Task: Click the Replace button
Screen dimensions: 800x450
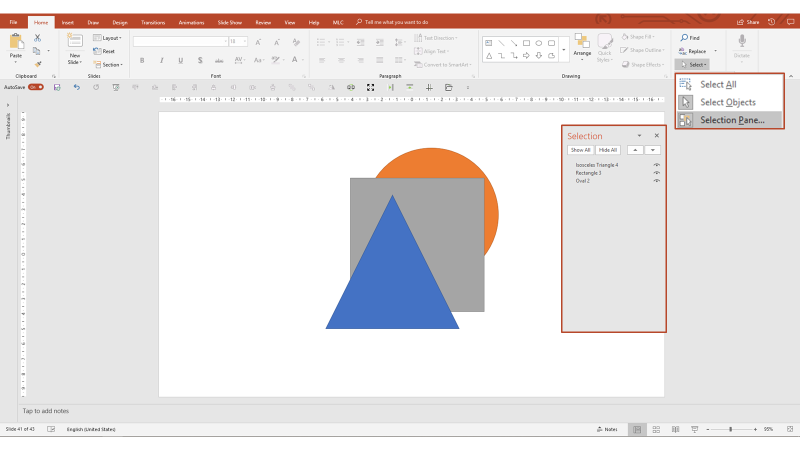Action: click(x=693, y=51)
